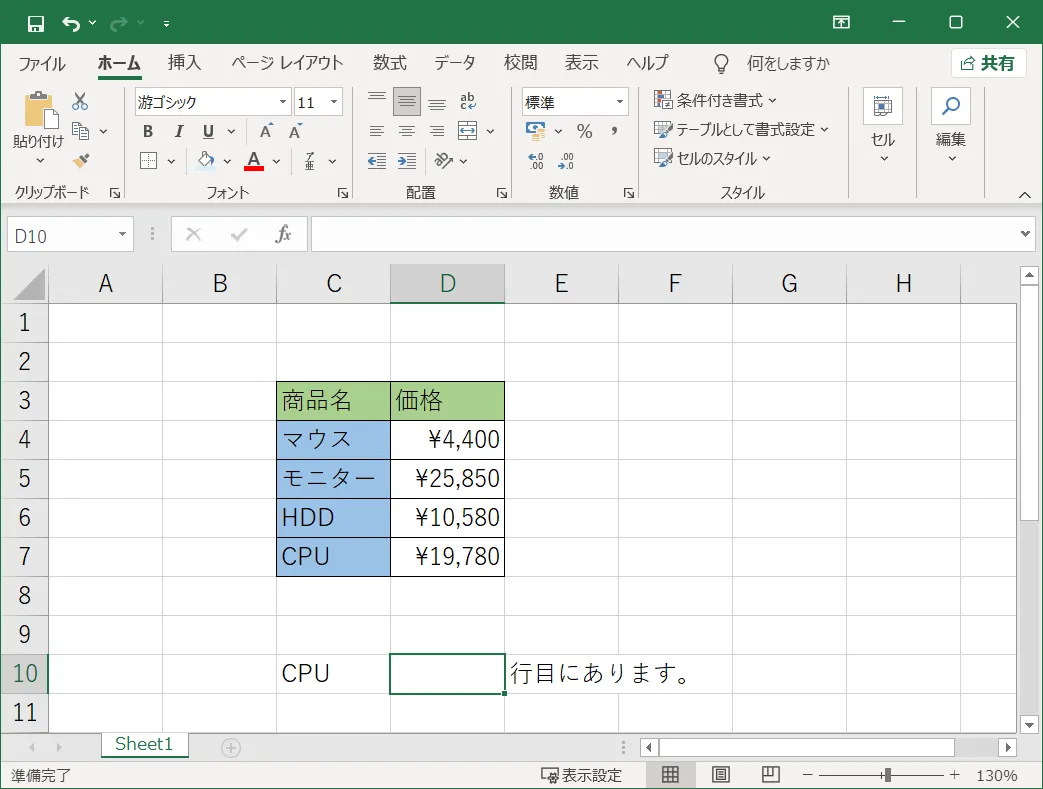Expand the formula bar chevron

(x=1025, y=234)
